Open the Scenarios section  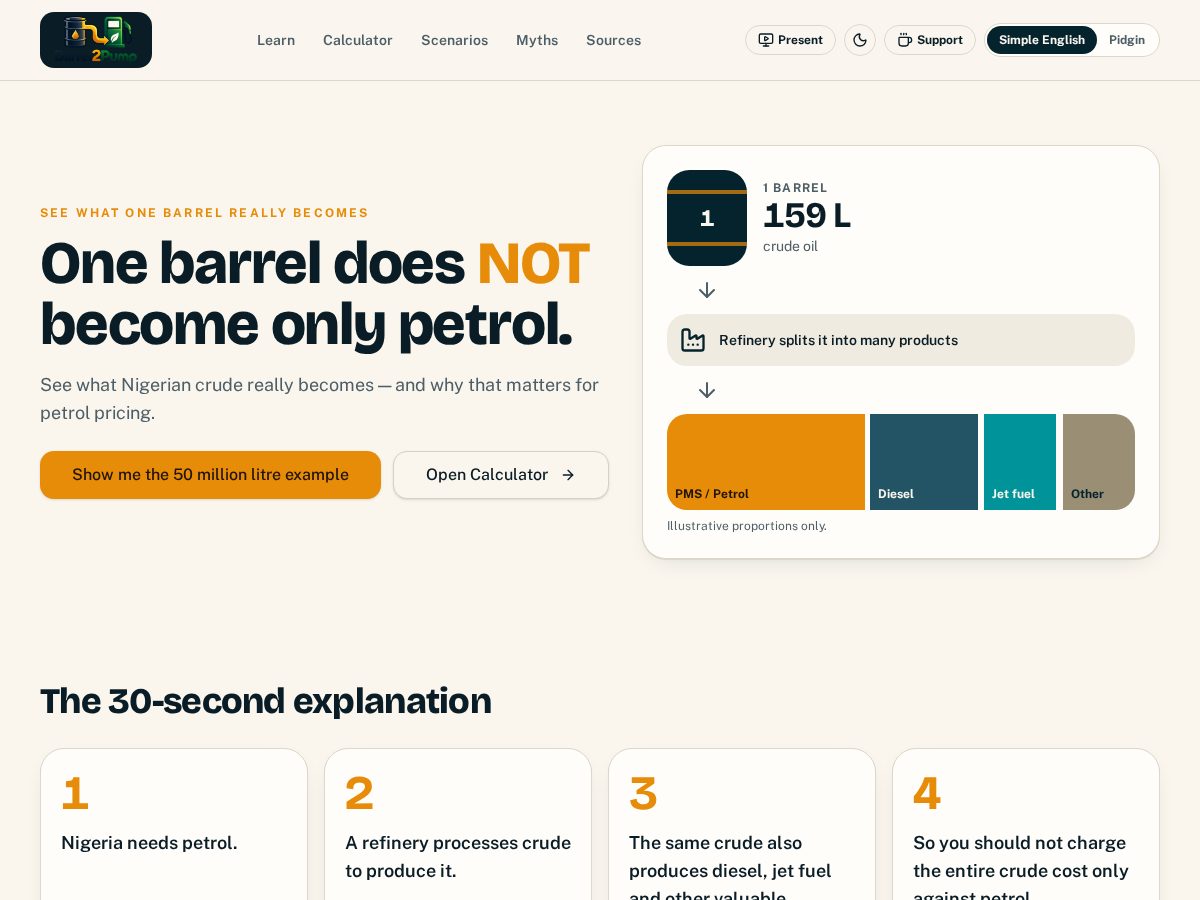tap(455, 40)
